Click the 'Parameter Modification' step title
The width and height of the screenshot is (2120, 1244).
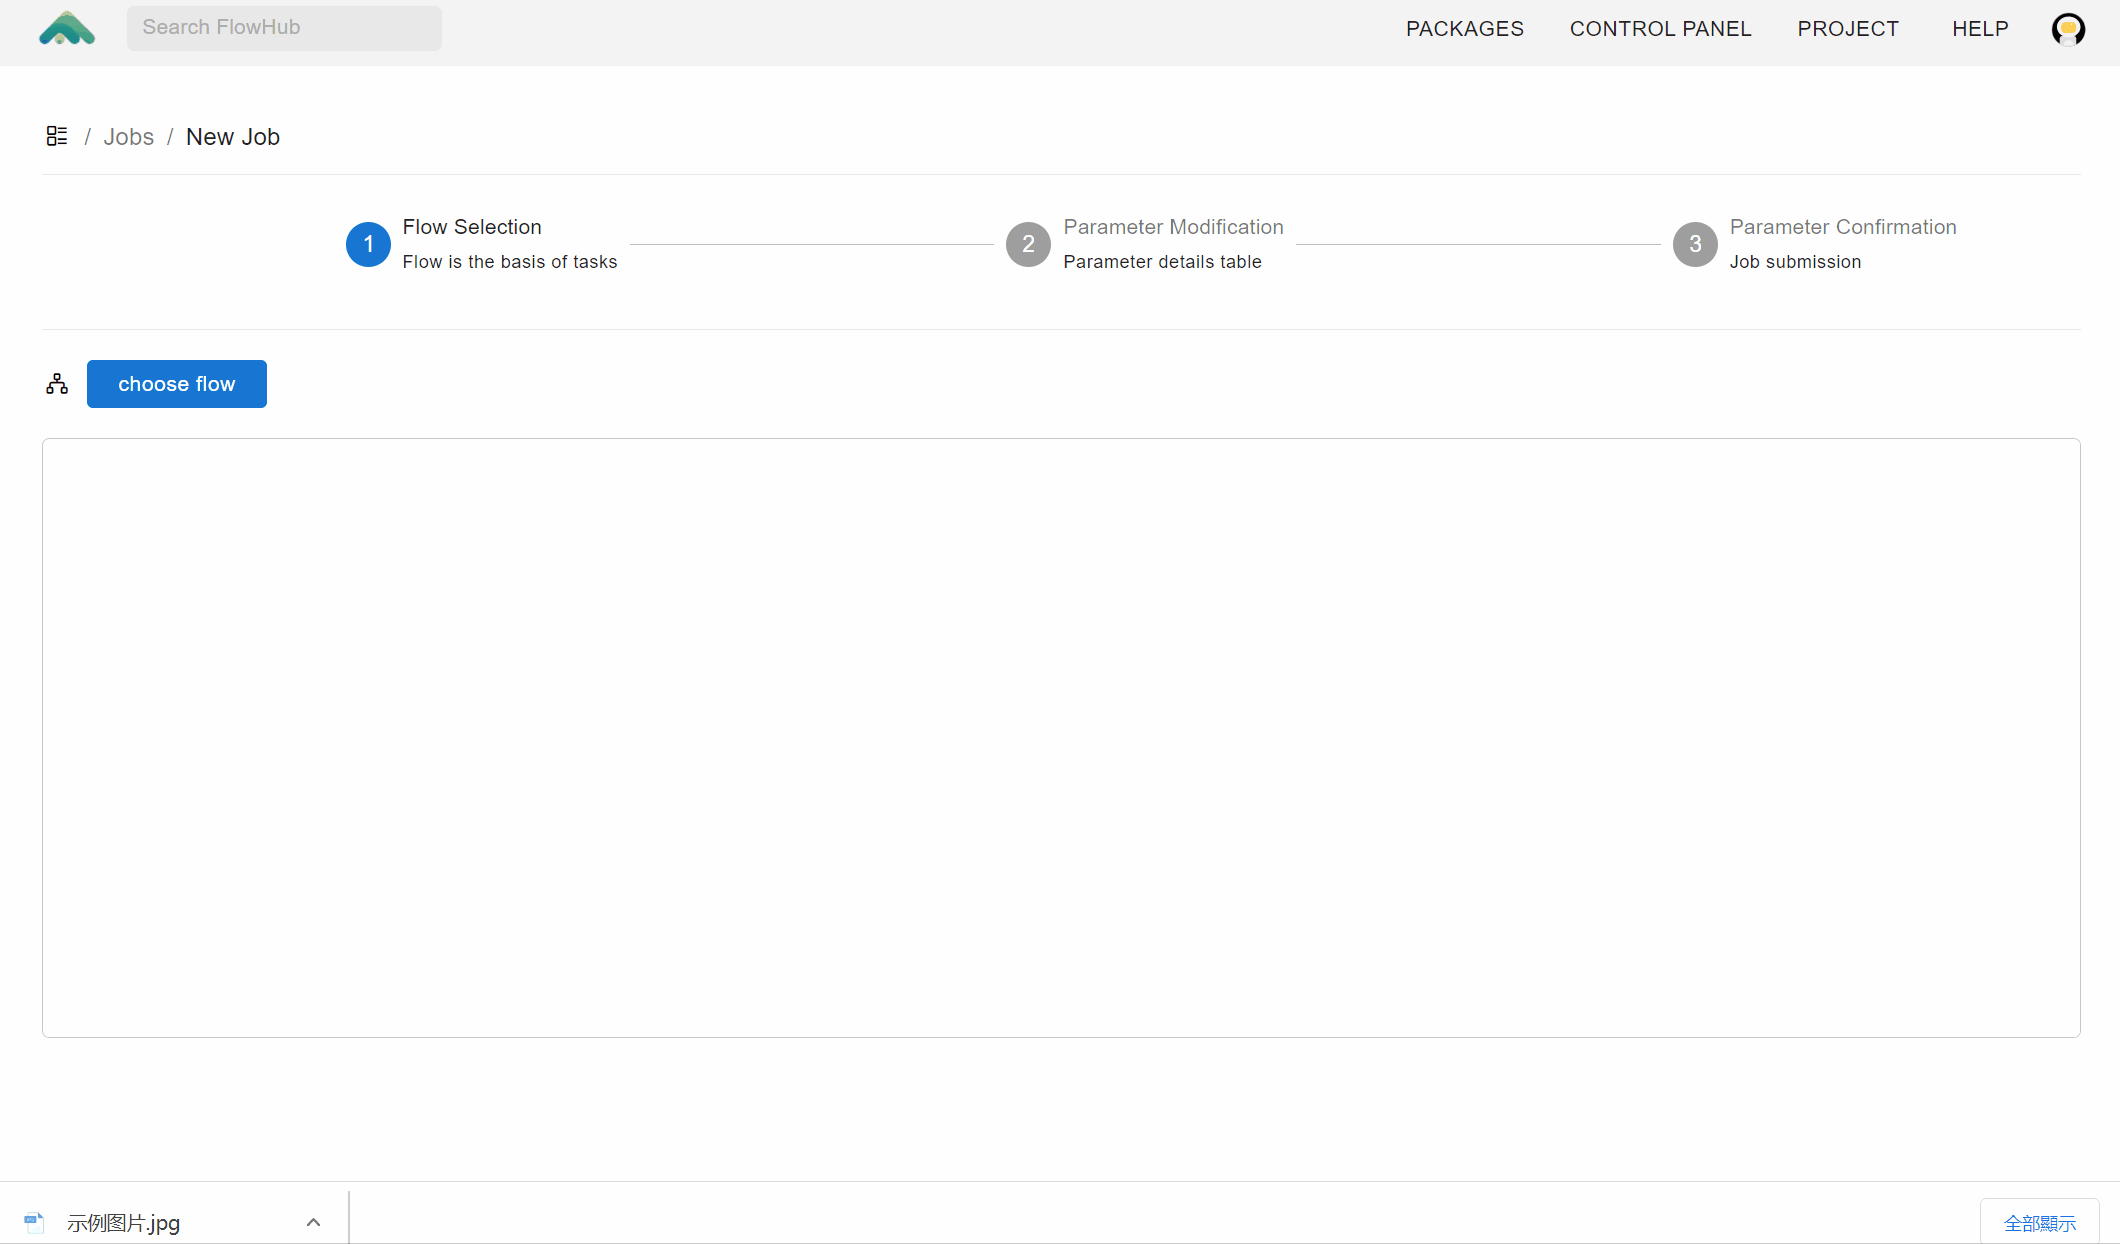(1173, 227)
